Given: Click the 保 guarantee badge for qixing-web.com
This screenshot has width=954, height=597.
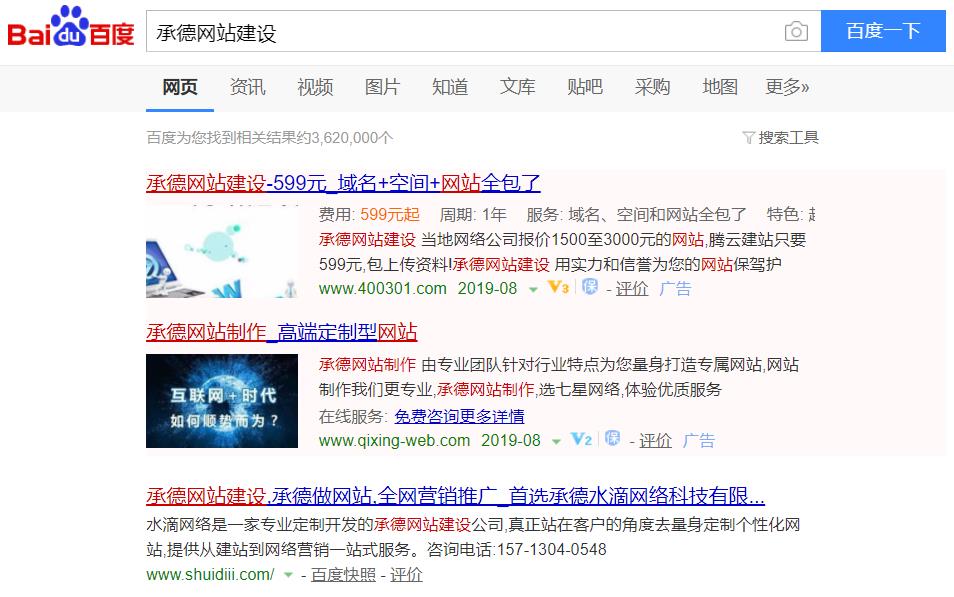Looking at the screenshot, I should tap(613, 438).
